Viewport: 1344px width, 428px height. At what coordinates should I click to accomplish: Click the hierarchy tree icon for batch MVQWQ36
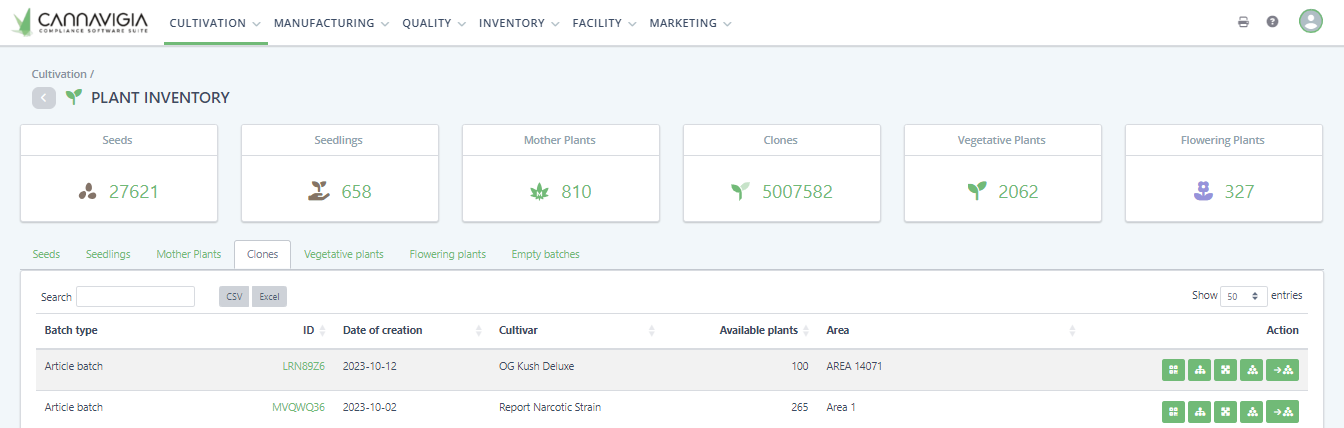(x=1199, y=411)
